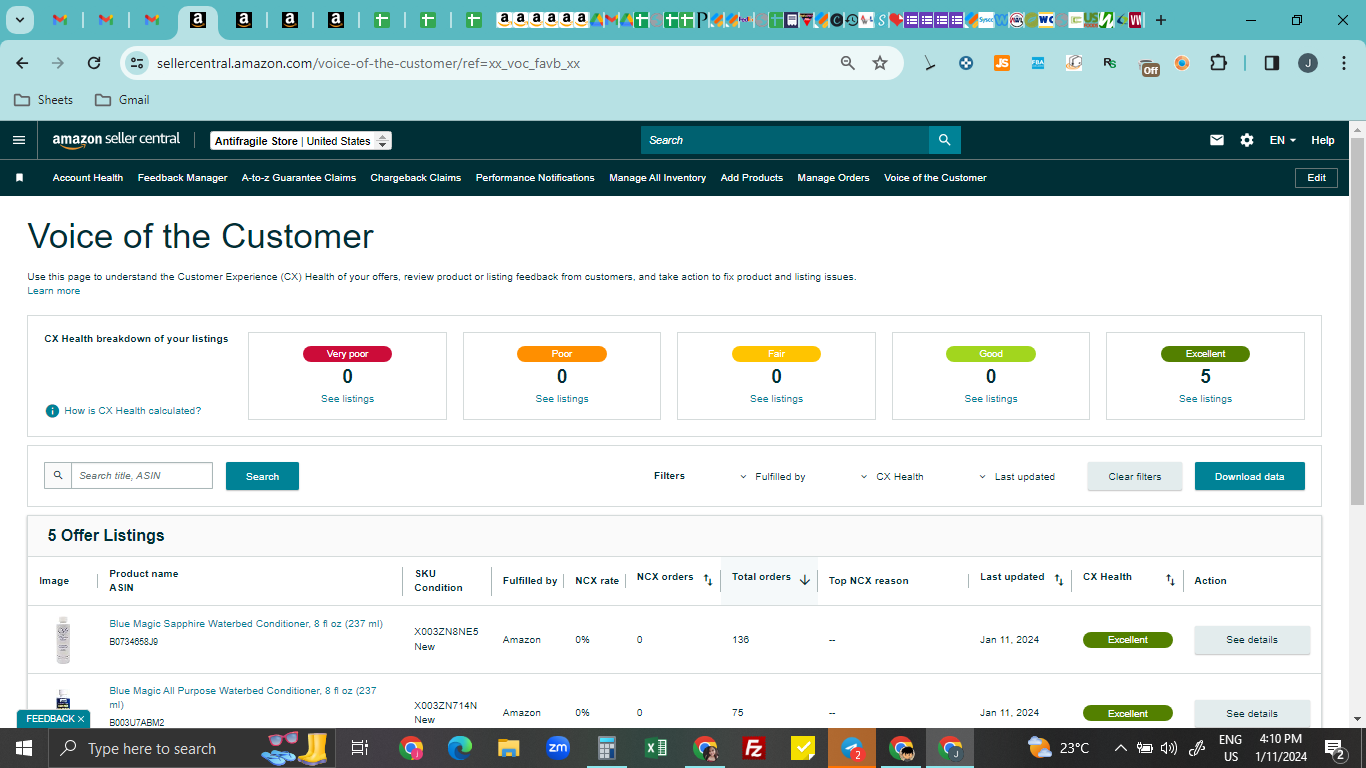Click the bookmark flag icon in favorites bar

click(x=19, y=178)
